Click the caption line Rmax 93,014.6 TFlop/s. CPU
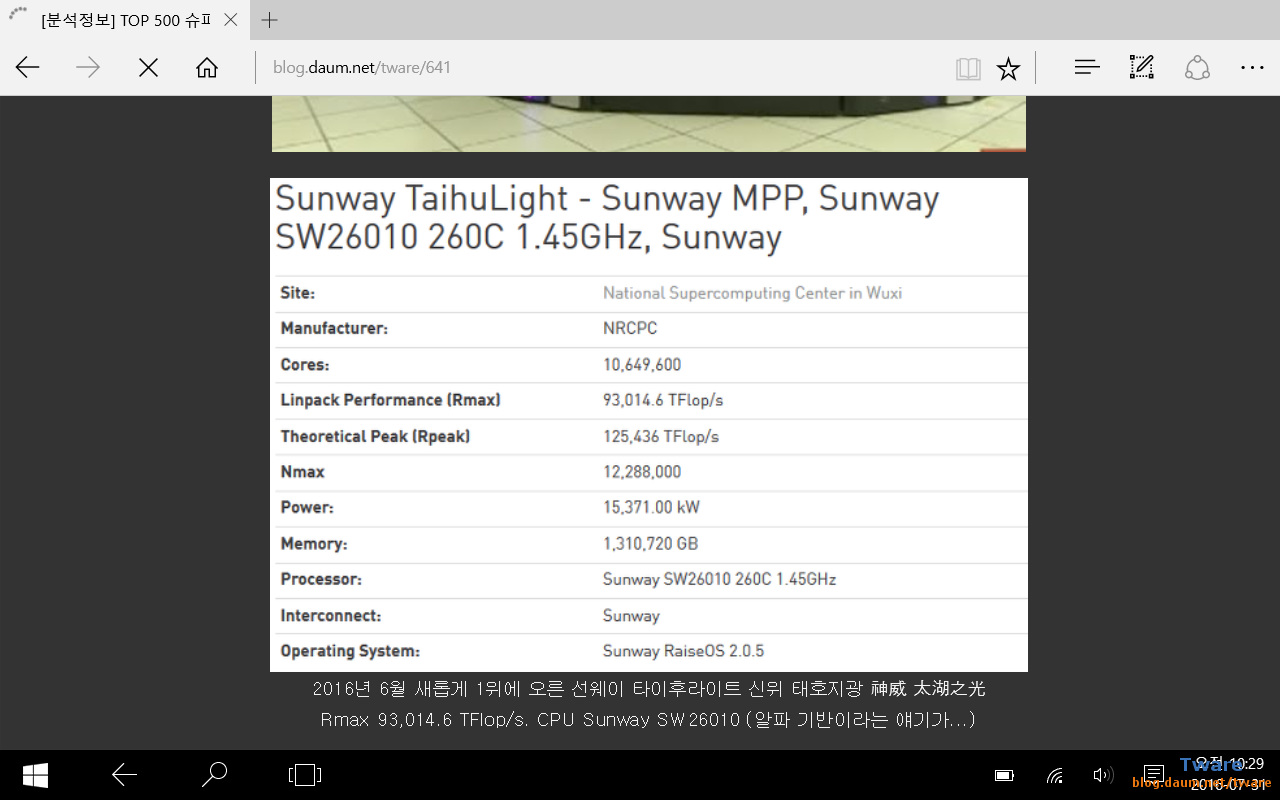 tap(648, 720)
